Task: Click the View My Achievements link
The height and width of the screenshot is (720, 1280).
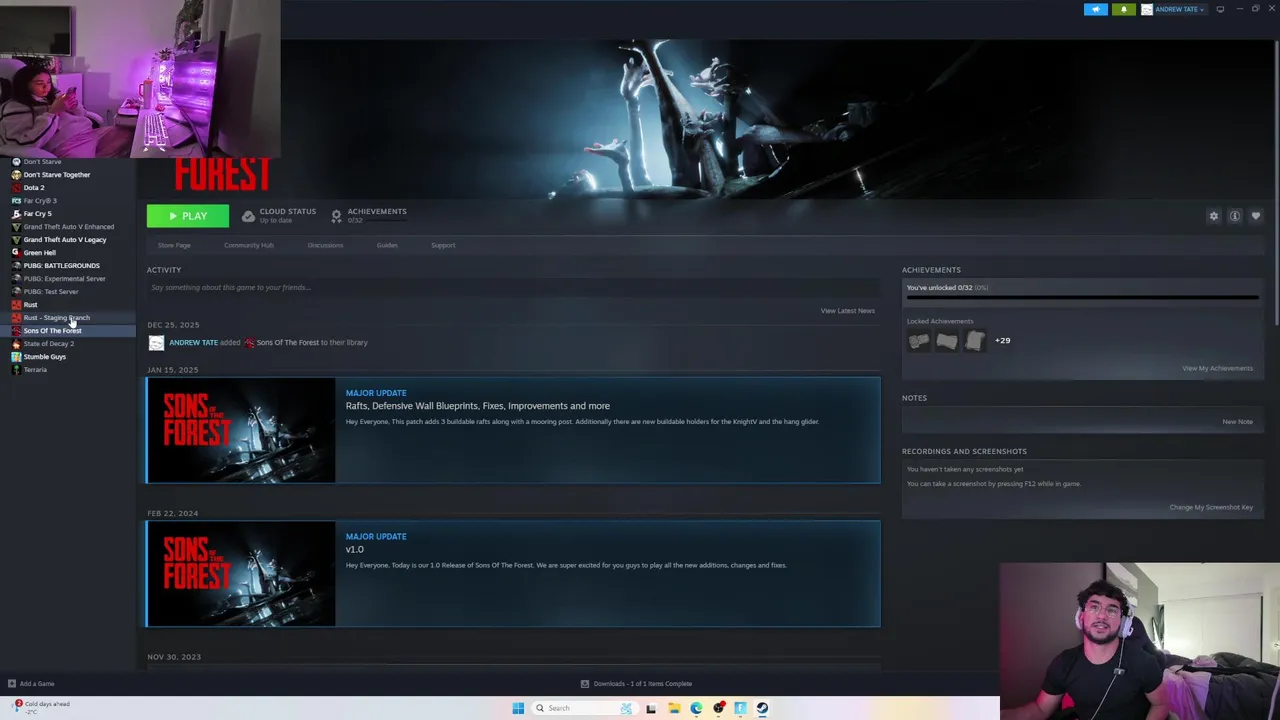Action: 1217,368
